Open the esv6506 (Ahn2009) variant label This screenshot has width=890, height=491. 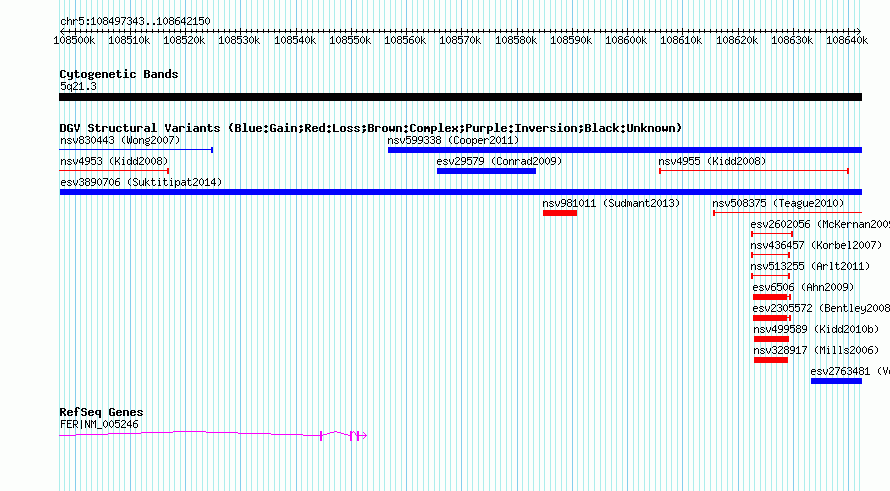(803, 287)
